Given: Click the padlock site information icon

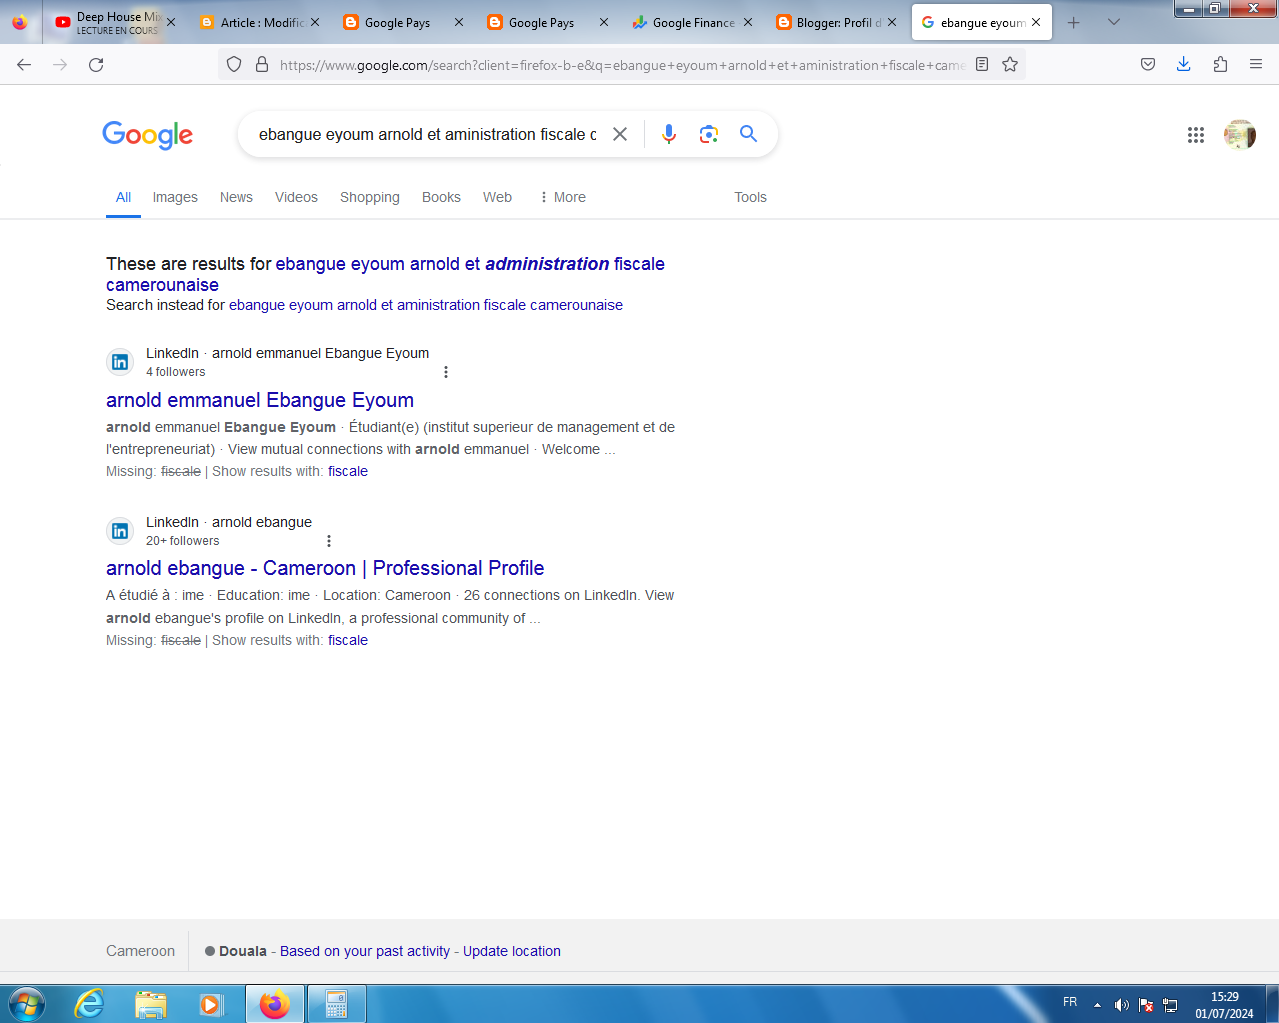Looking at the screenshot, I should point(262,64).
